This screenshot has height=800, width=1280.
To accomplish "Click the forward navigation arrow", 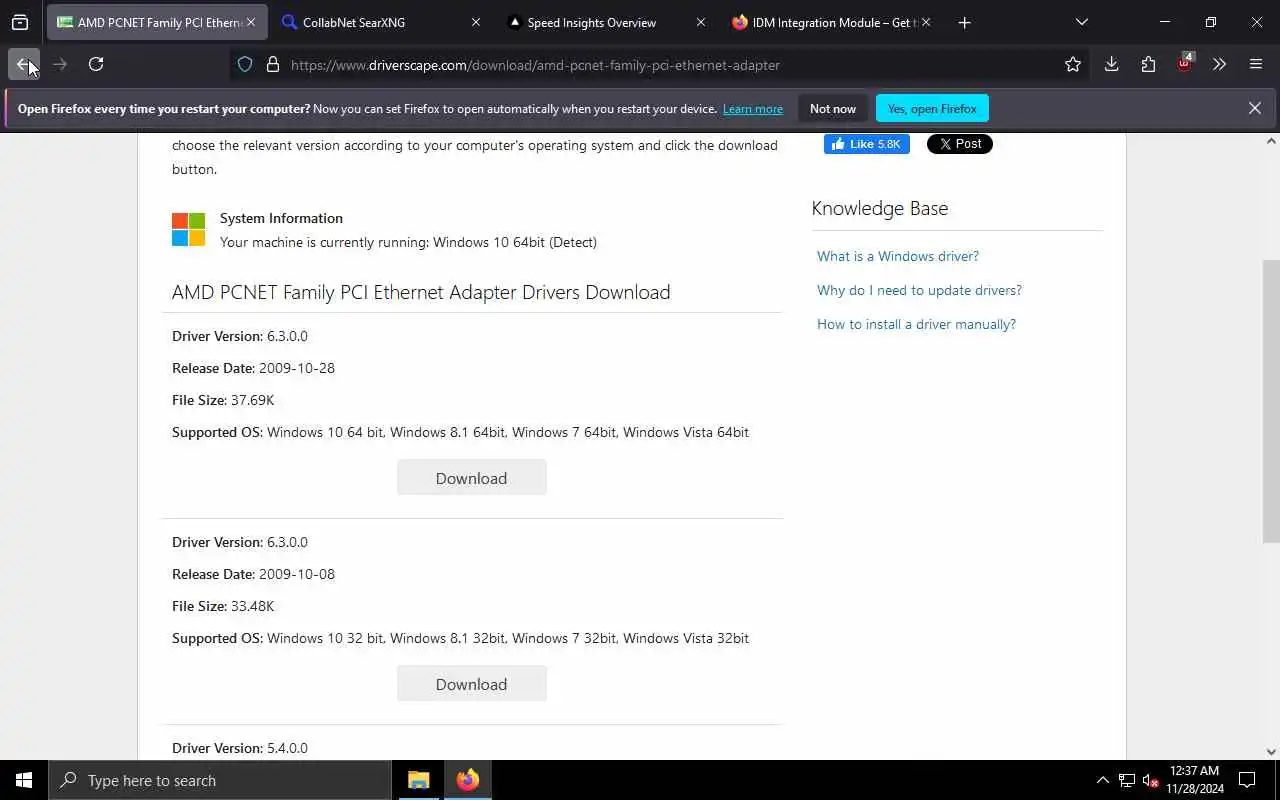I will 60,64.
